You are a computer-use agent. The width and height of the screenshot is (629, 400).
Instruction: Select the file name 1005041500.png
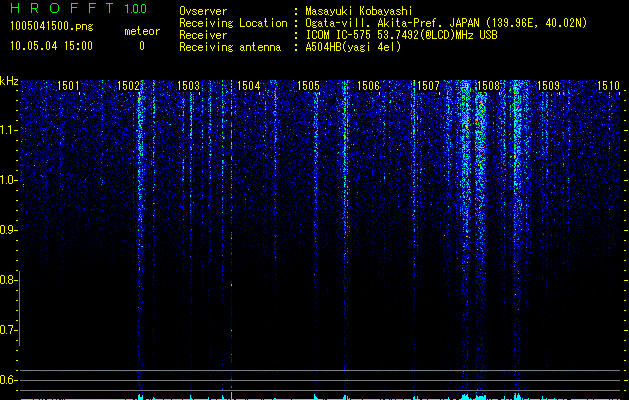(x=52, y=26)
